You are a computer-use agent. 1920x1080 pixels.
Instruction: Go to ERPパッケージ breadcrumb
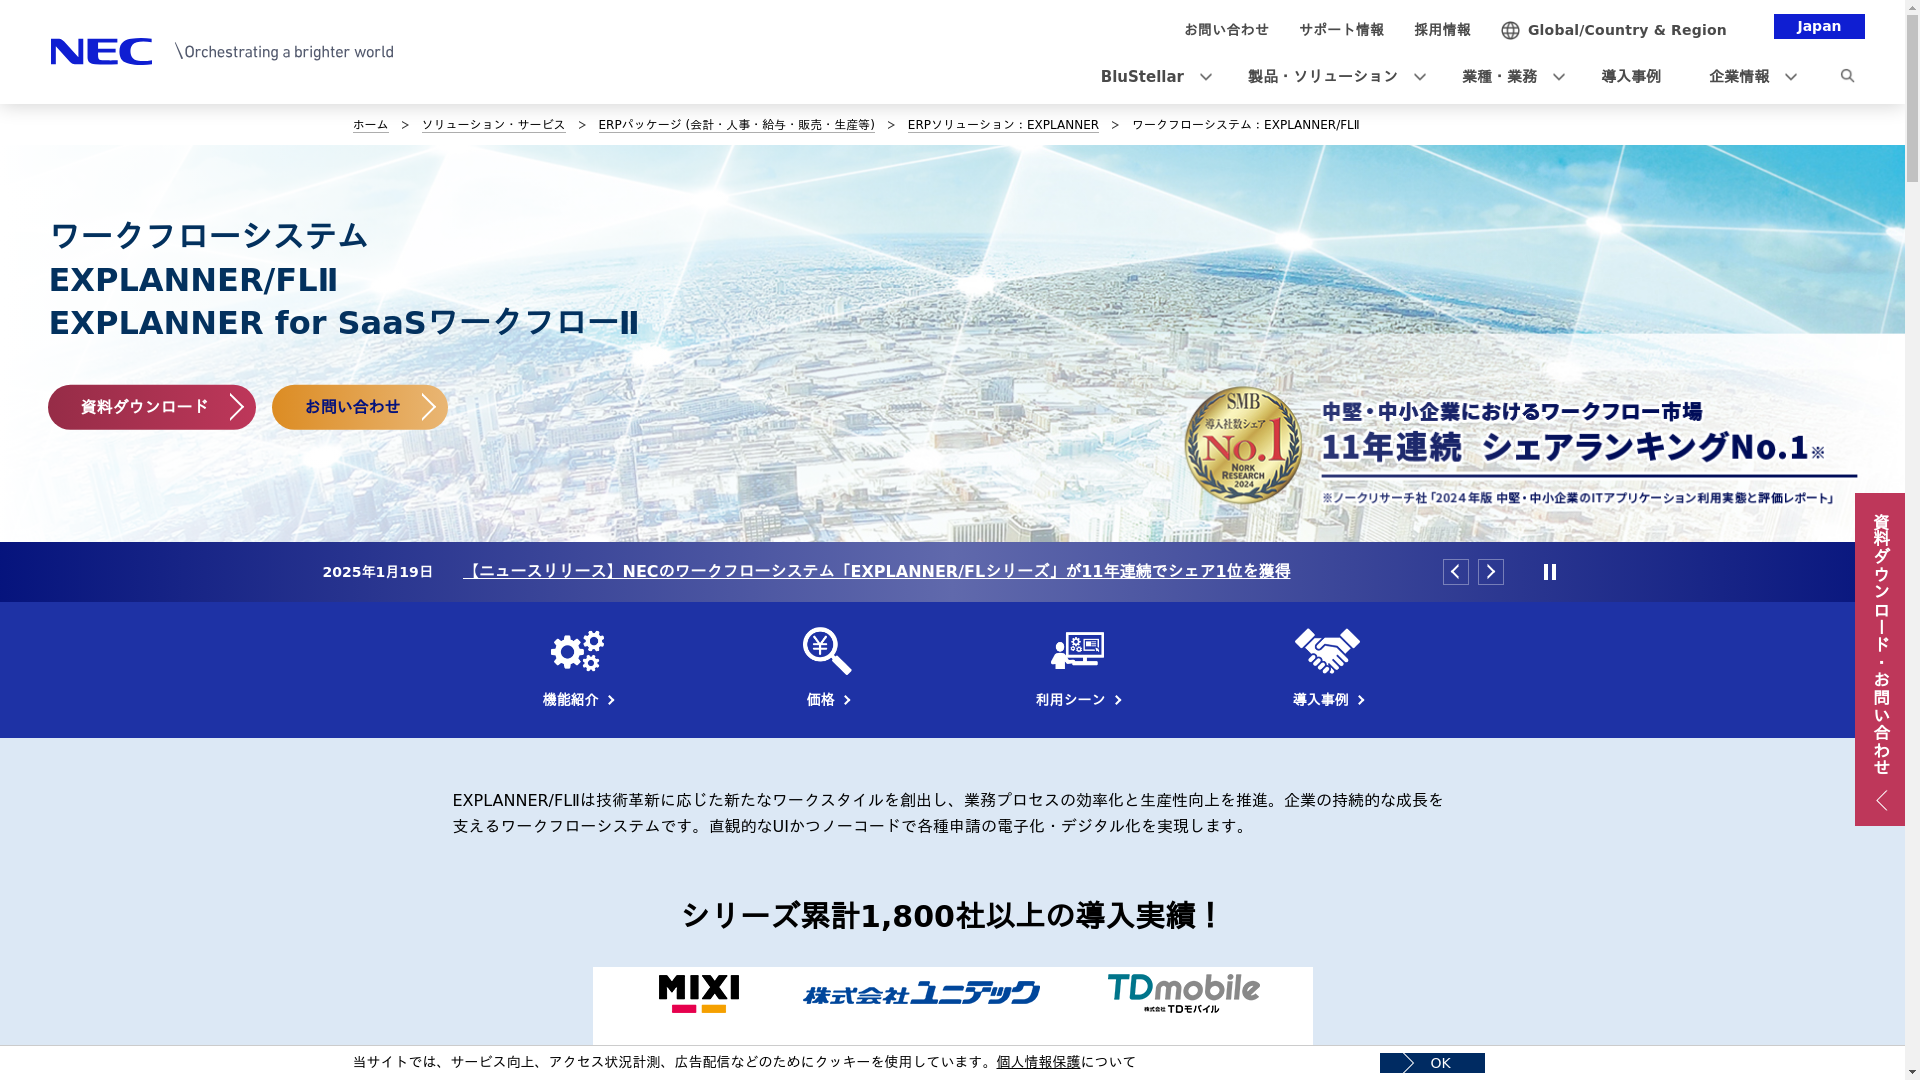(736, 125)
